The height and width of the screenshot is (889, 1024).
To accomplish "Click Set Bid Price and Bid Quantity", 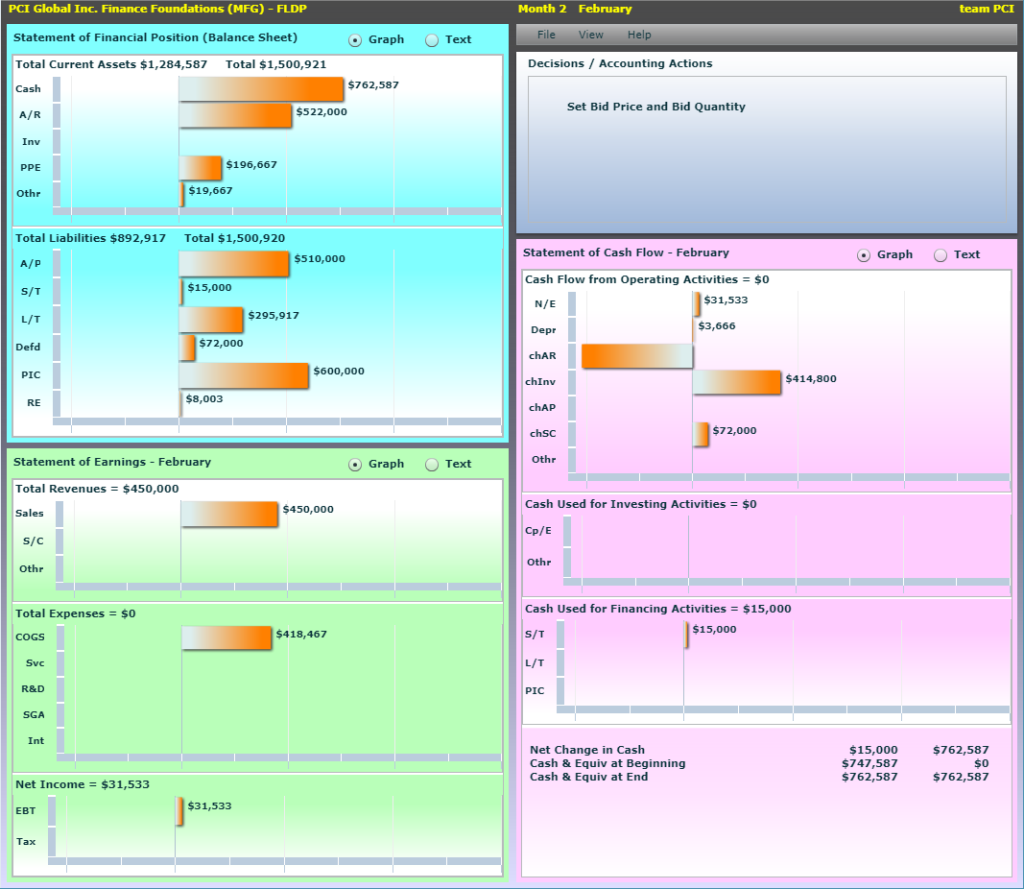I will click(656, 107).
